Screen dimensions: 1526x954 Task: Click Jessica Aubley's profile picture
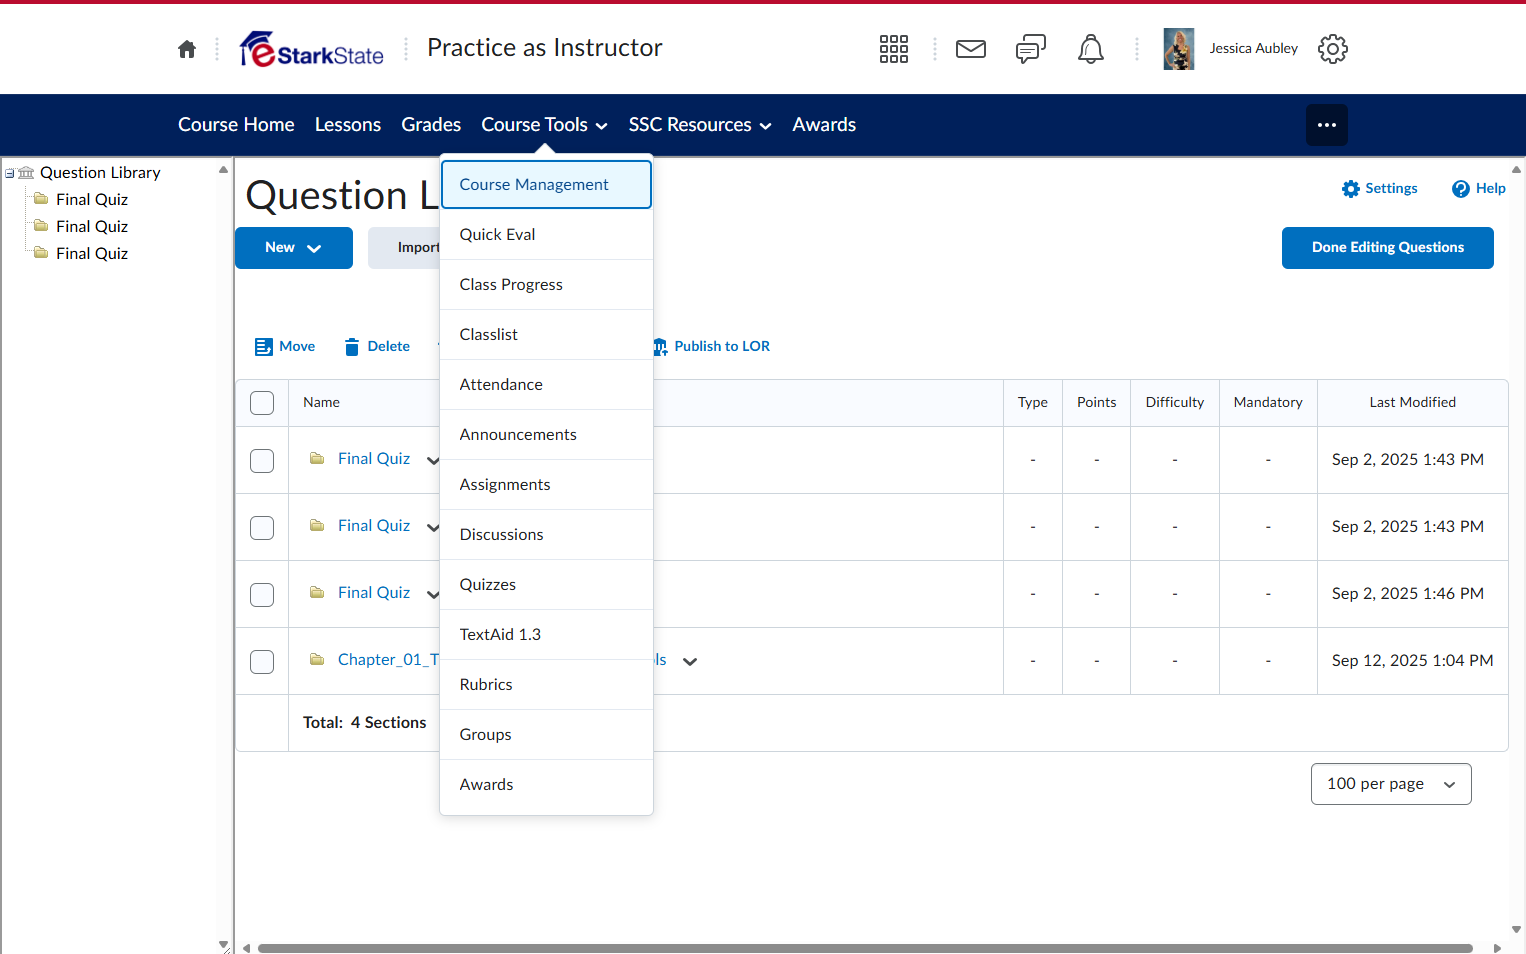point(1179,49)
